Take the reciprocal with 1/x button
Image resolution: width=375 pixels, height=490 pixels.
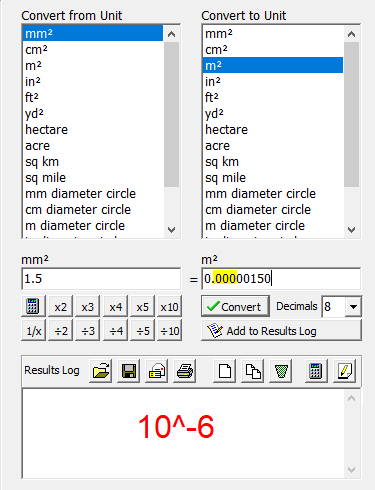click(33, 331)
